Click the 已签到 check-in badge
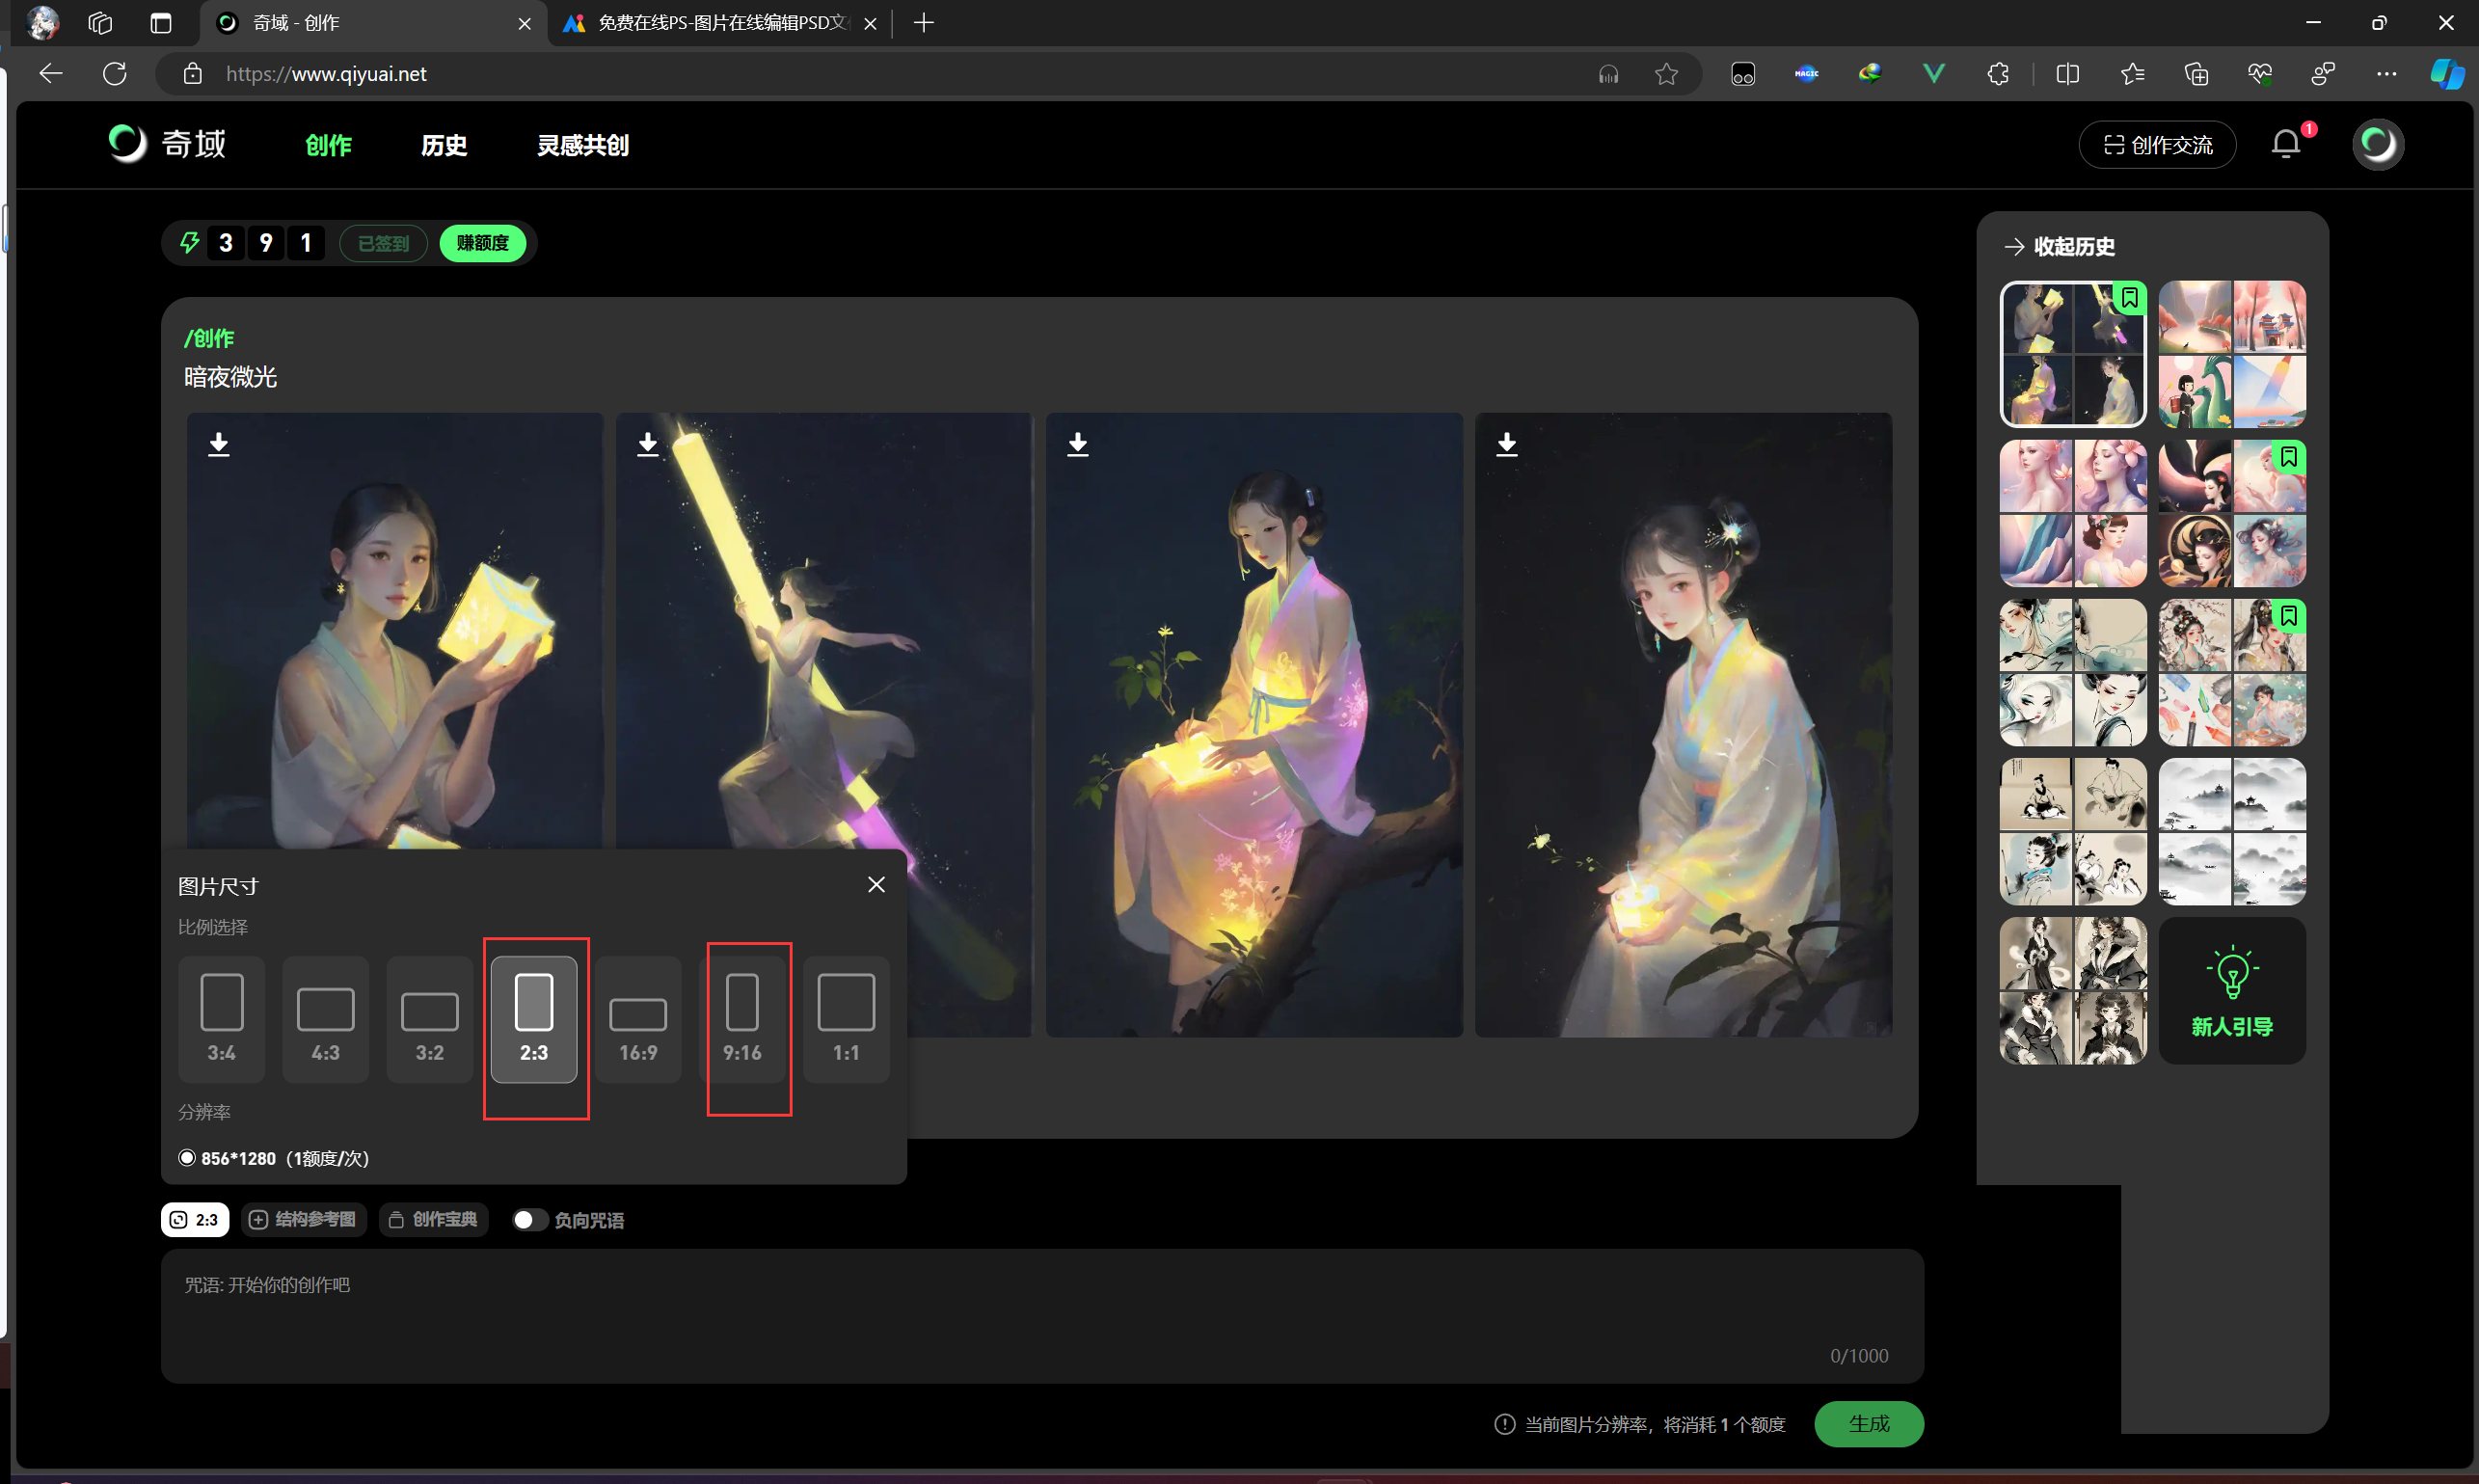This screenshot has height=1484, width=2479. [383, 243]
